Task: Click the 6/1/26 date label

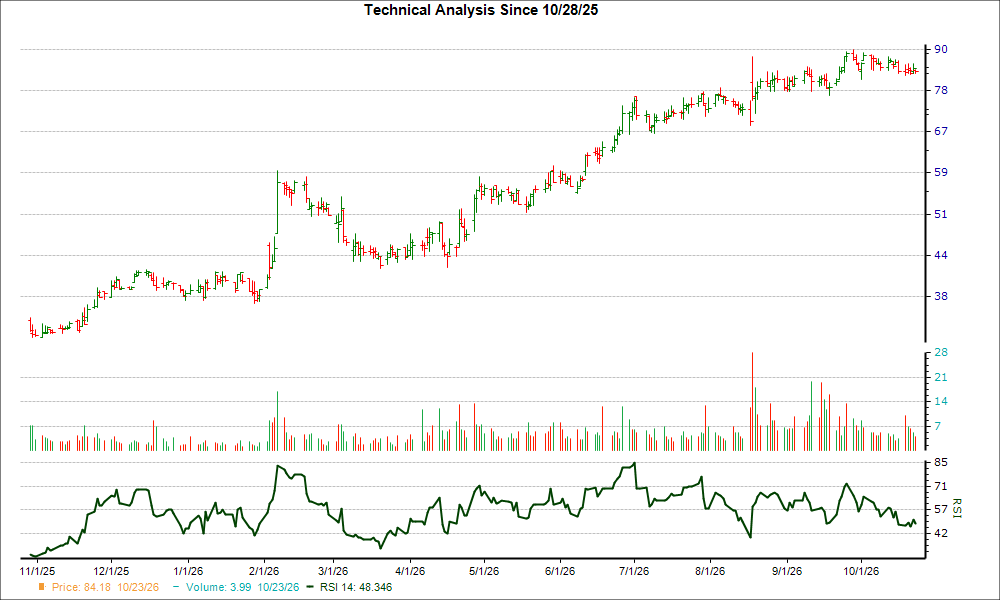Action: pos(559,571)
